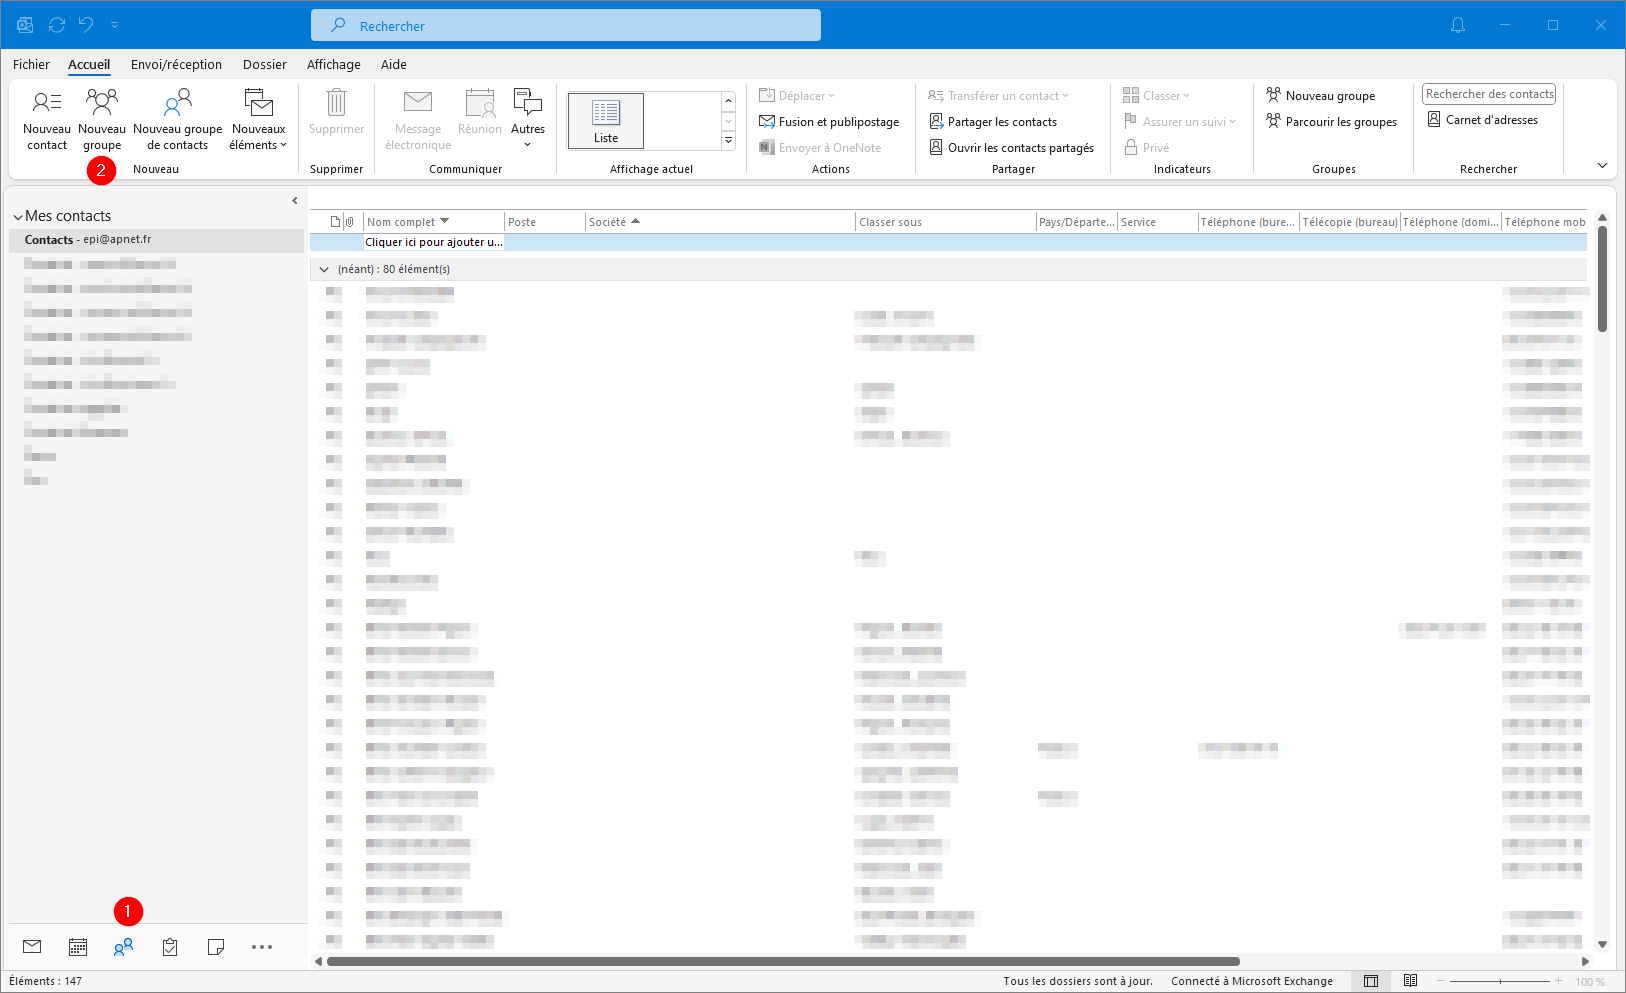
Task: Collapse the (néant) : 80 élément(s) group
Action: [323, 269]
